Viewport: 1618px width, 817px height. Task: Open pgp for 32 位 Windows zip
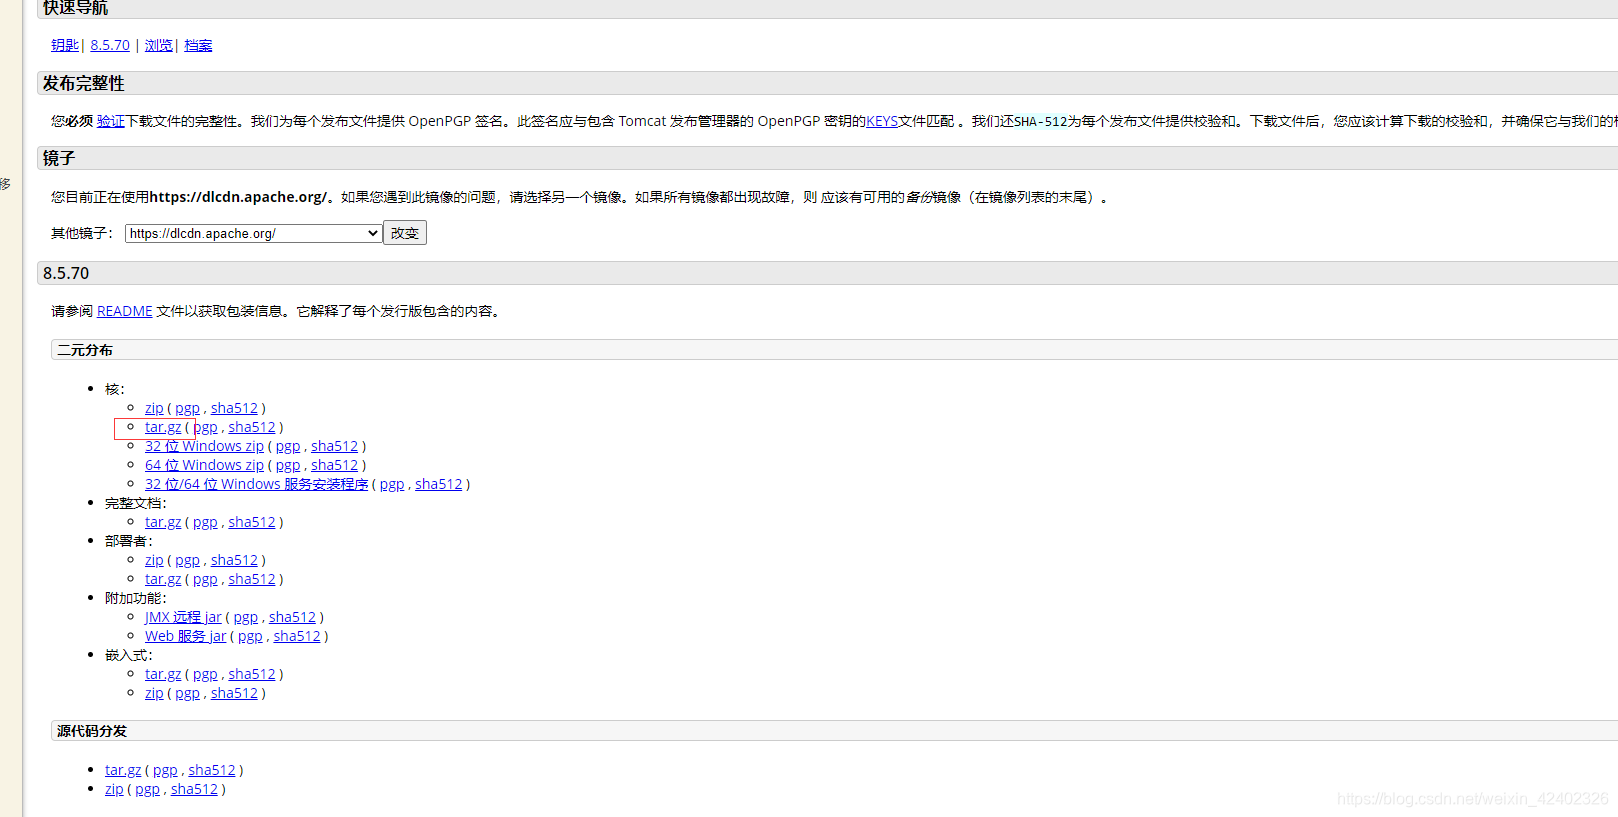point(288,446)
